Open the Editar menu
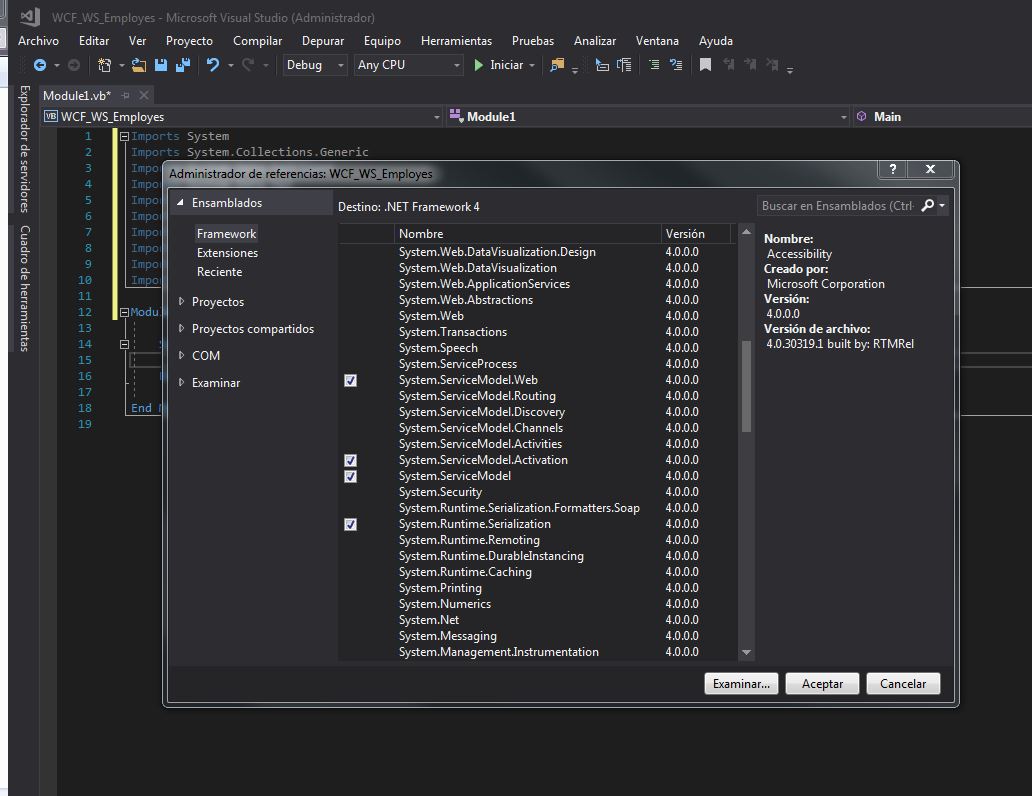This screenshot has width=1032, height=796. (94, 41)
